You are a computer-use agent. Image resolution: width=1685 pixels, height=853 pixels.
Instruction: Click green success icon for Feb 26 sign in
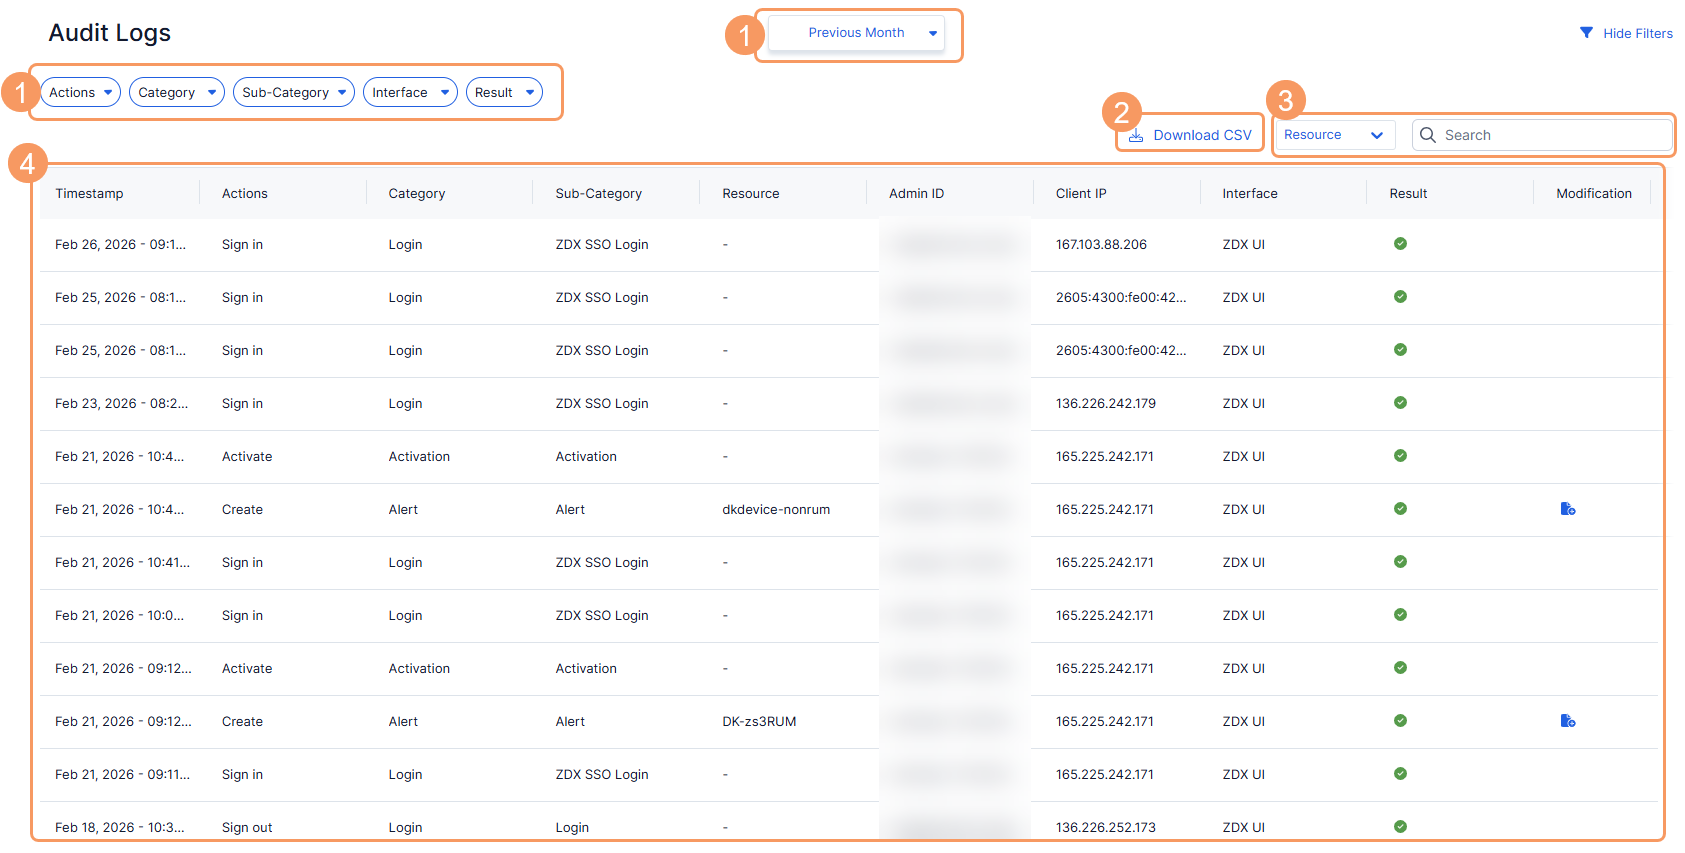click(1400, 244)
